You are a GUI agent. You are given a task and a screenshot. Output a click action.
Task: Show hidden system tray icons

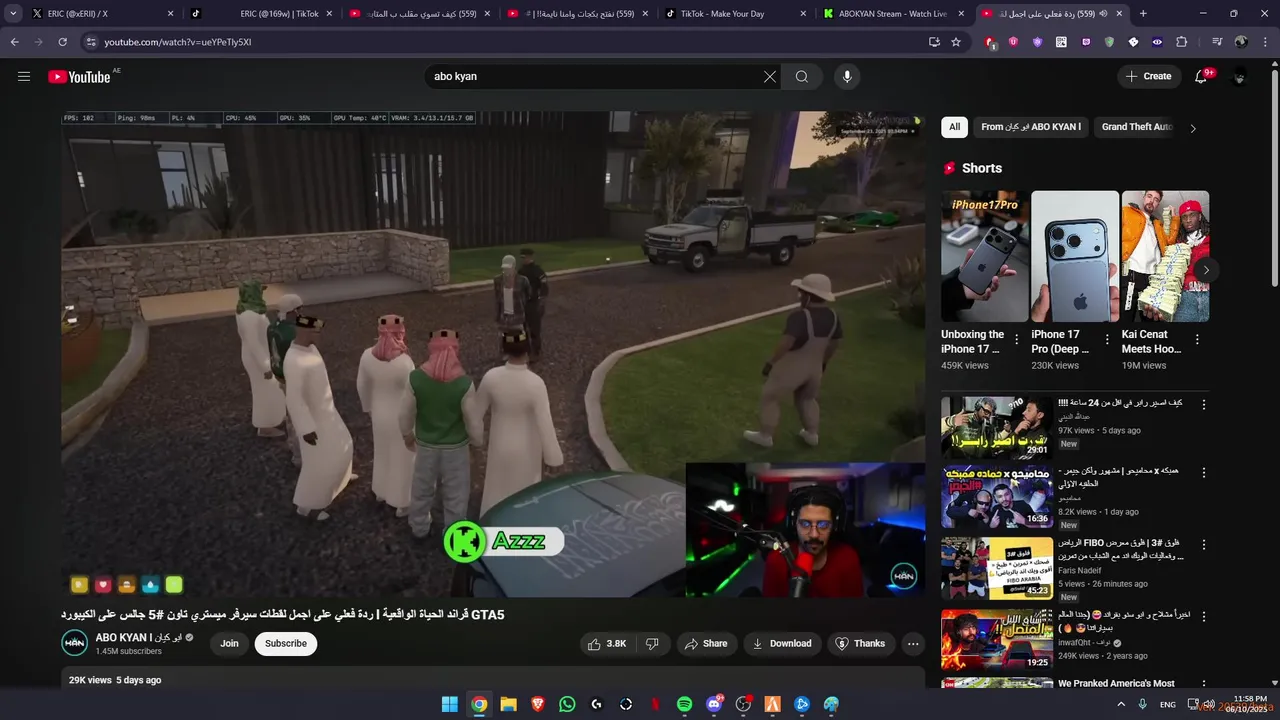coord(1120,704)
